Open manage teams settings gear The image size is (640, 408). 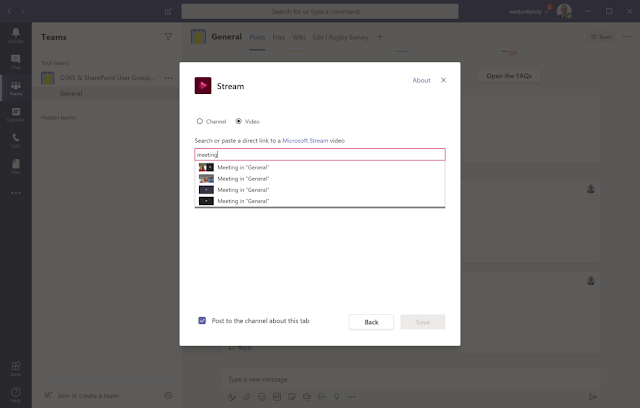(x=168, y=395)
